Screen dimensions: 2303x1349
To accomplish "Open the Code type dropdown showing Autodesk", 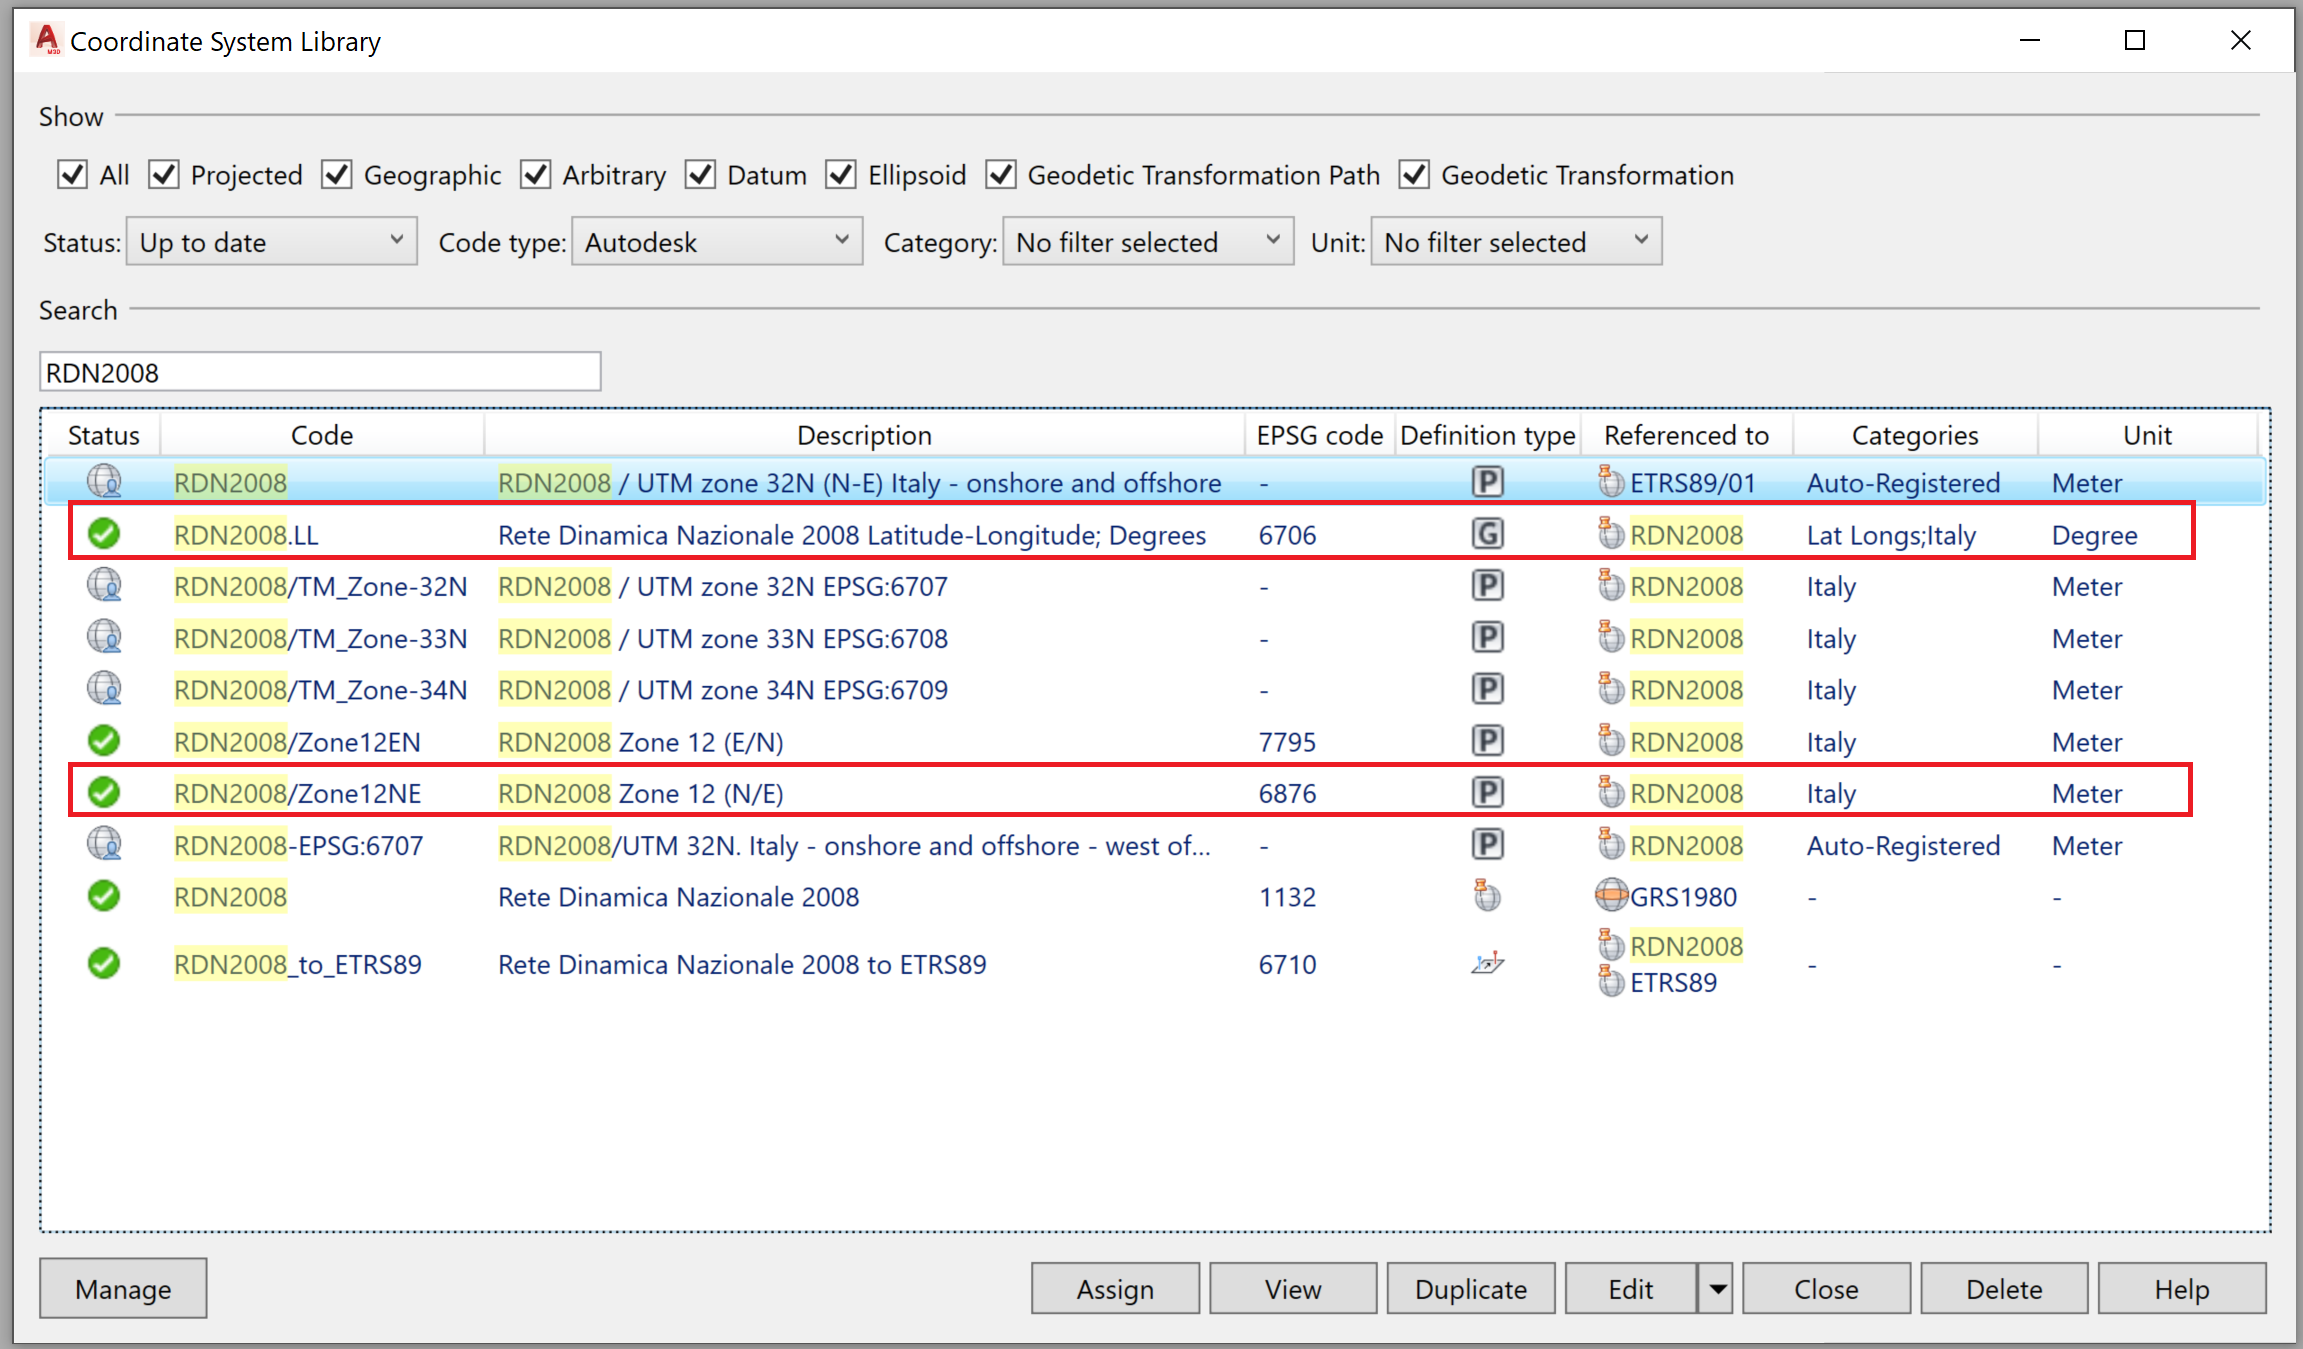I will (x=717, y=242).
